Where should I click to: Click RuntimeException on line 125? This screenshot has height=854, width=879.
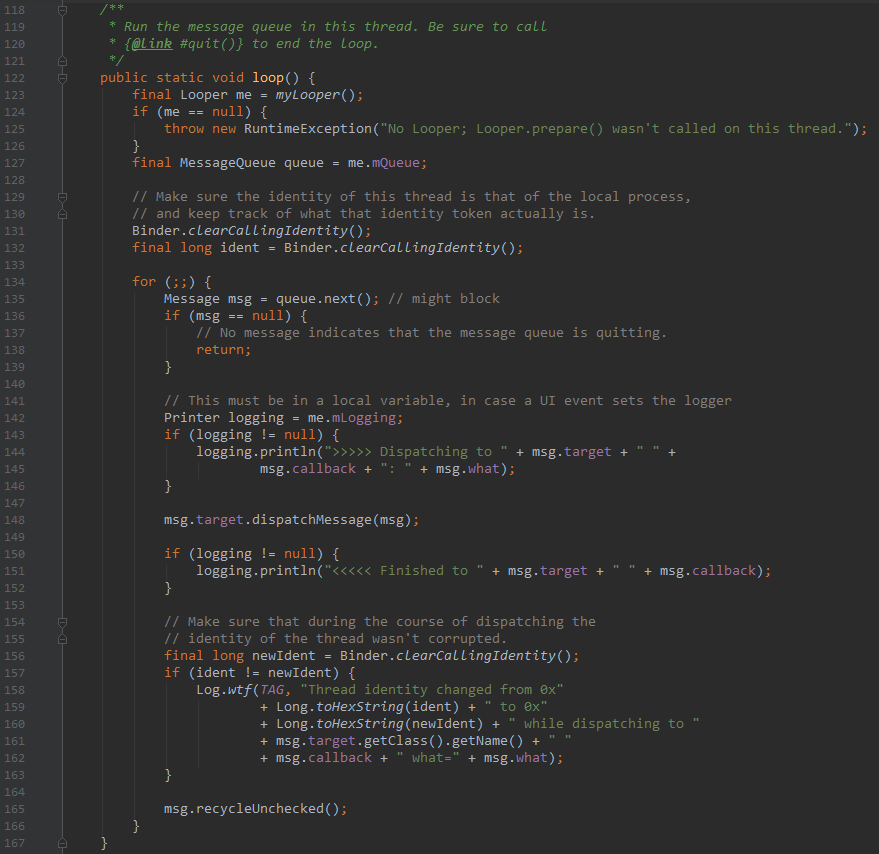click(x=308, y=128)
